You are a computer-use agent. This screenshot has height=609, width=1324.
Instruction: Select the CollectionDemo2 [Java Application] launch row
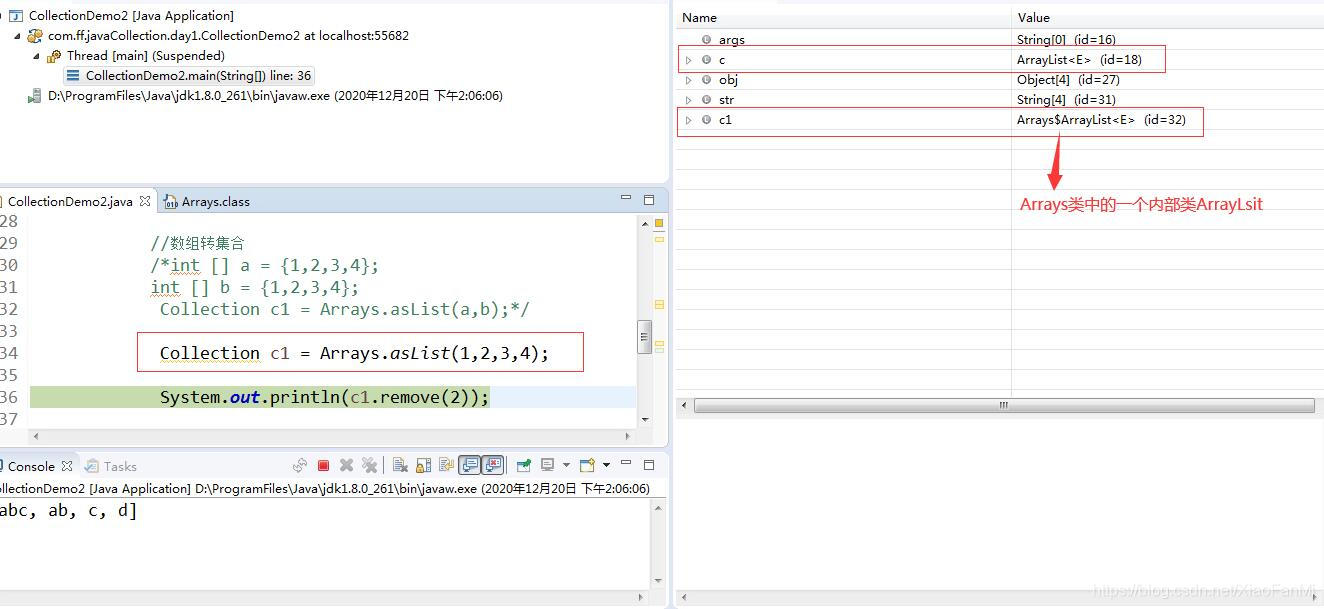pos(131,15)
